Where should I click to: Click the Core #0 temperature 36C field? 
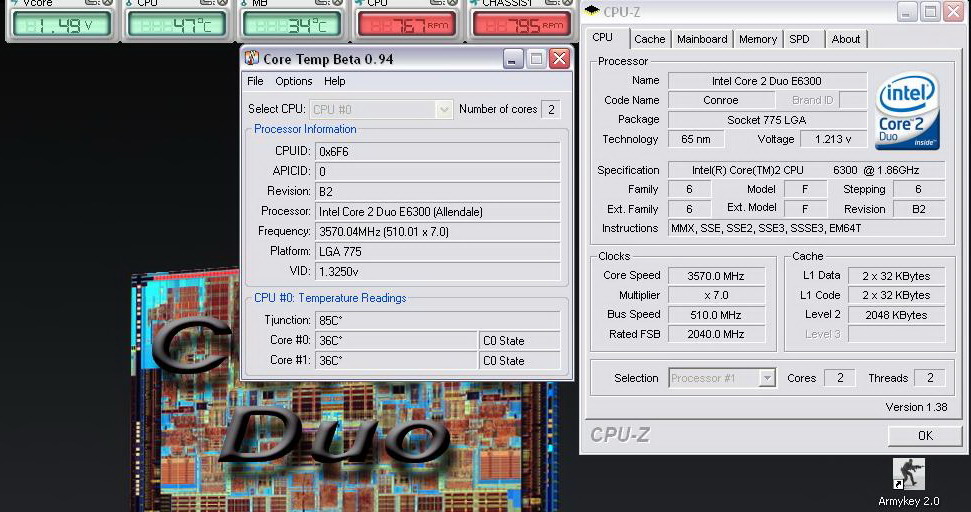(x=396, y=341)
